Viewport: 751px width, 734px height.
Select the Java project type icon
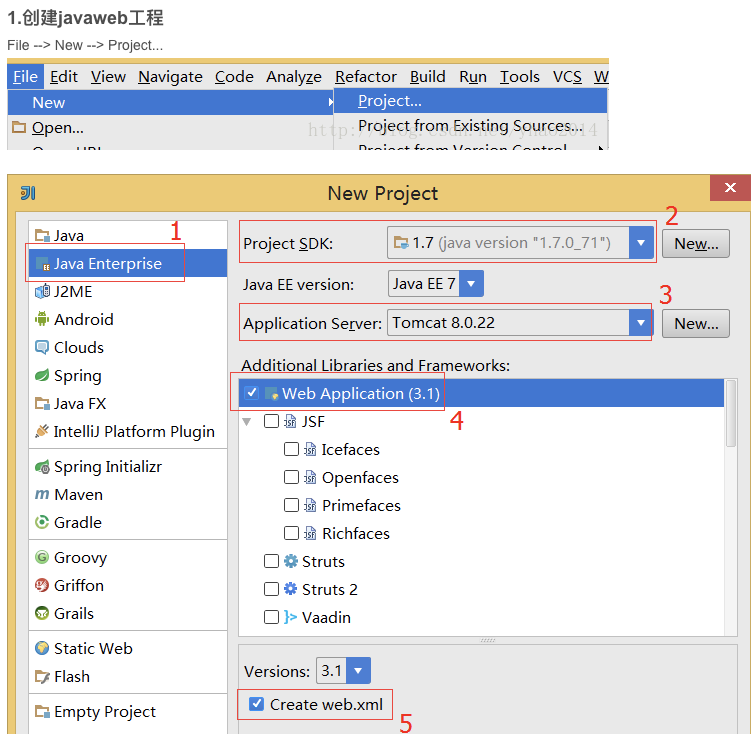click(42, 236)
